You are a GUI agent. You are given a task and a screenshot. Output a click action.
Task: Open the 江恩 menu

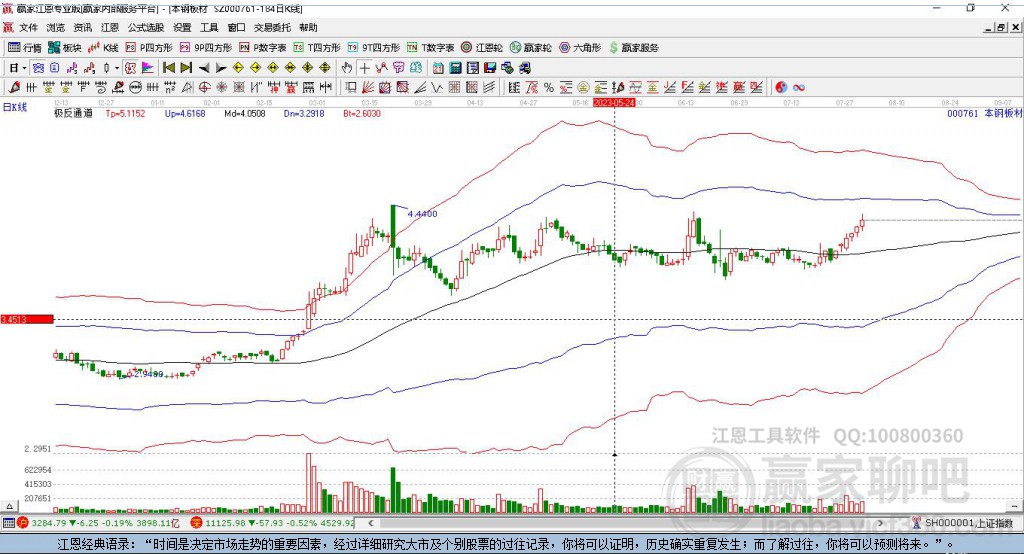click(x=110, y=27)
